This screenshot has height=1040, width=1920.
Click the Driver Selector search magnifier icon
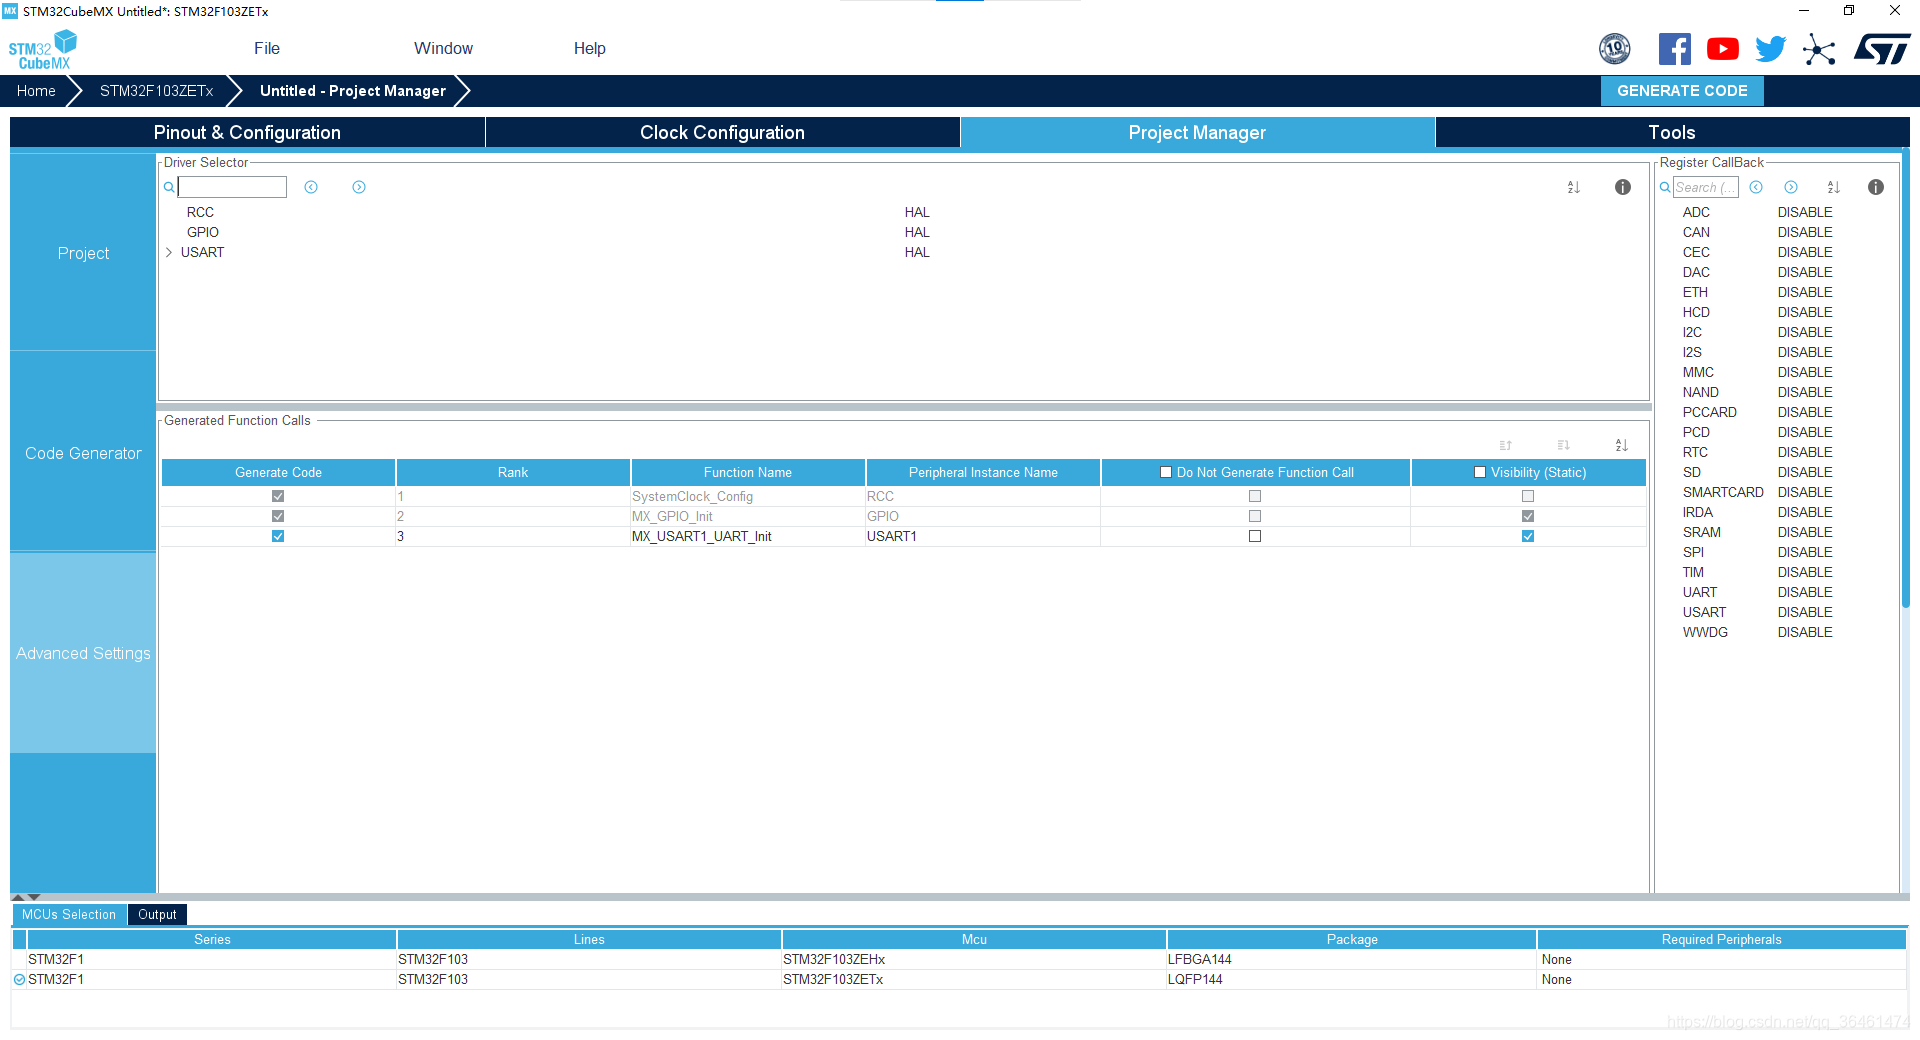click(169, 187)
